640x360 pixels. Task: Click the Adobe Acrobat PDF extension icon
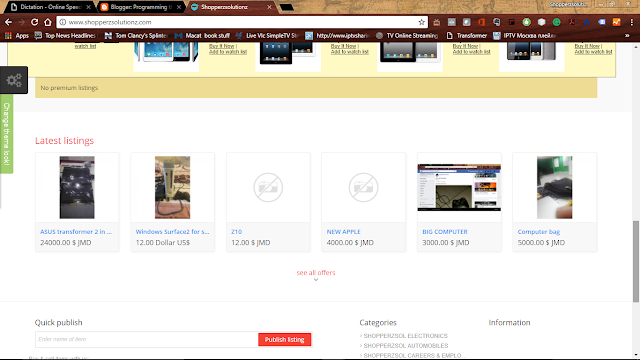point(572,22)
